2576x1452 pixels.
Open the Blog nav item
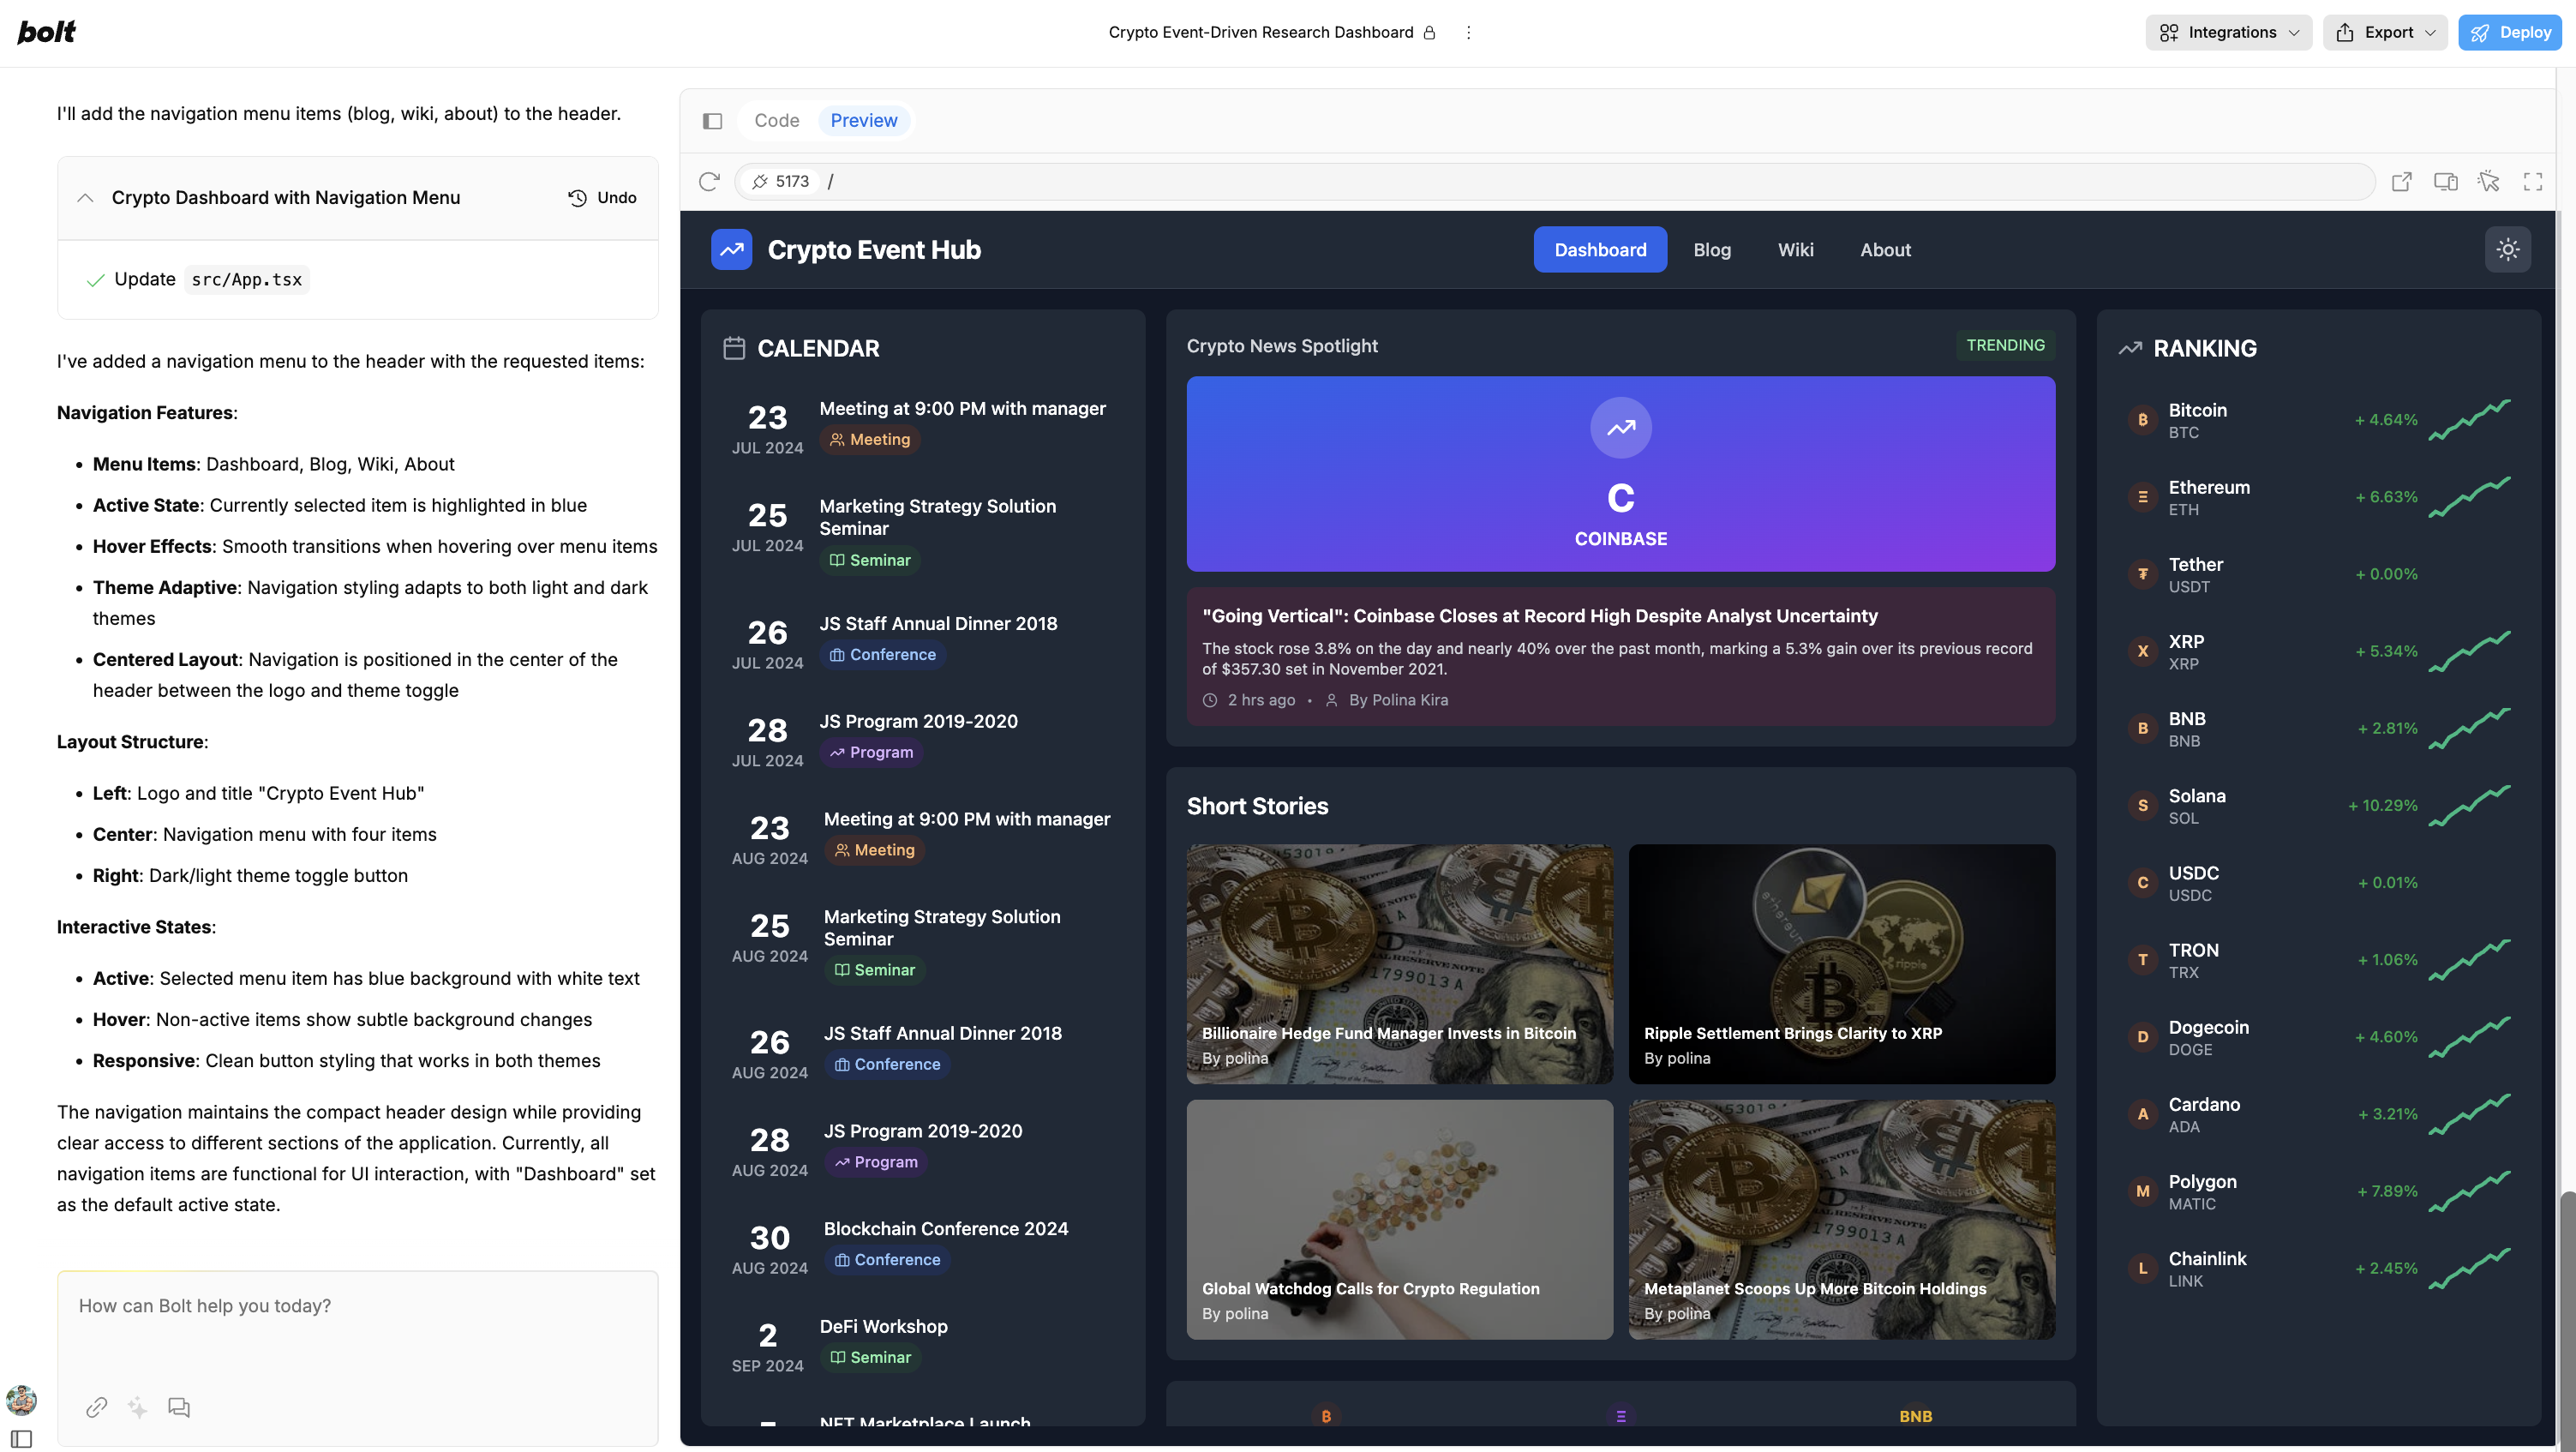pos(1711,249)
